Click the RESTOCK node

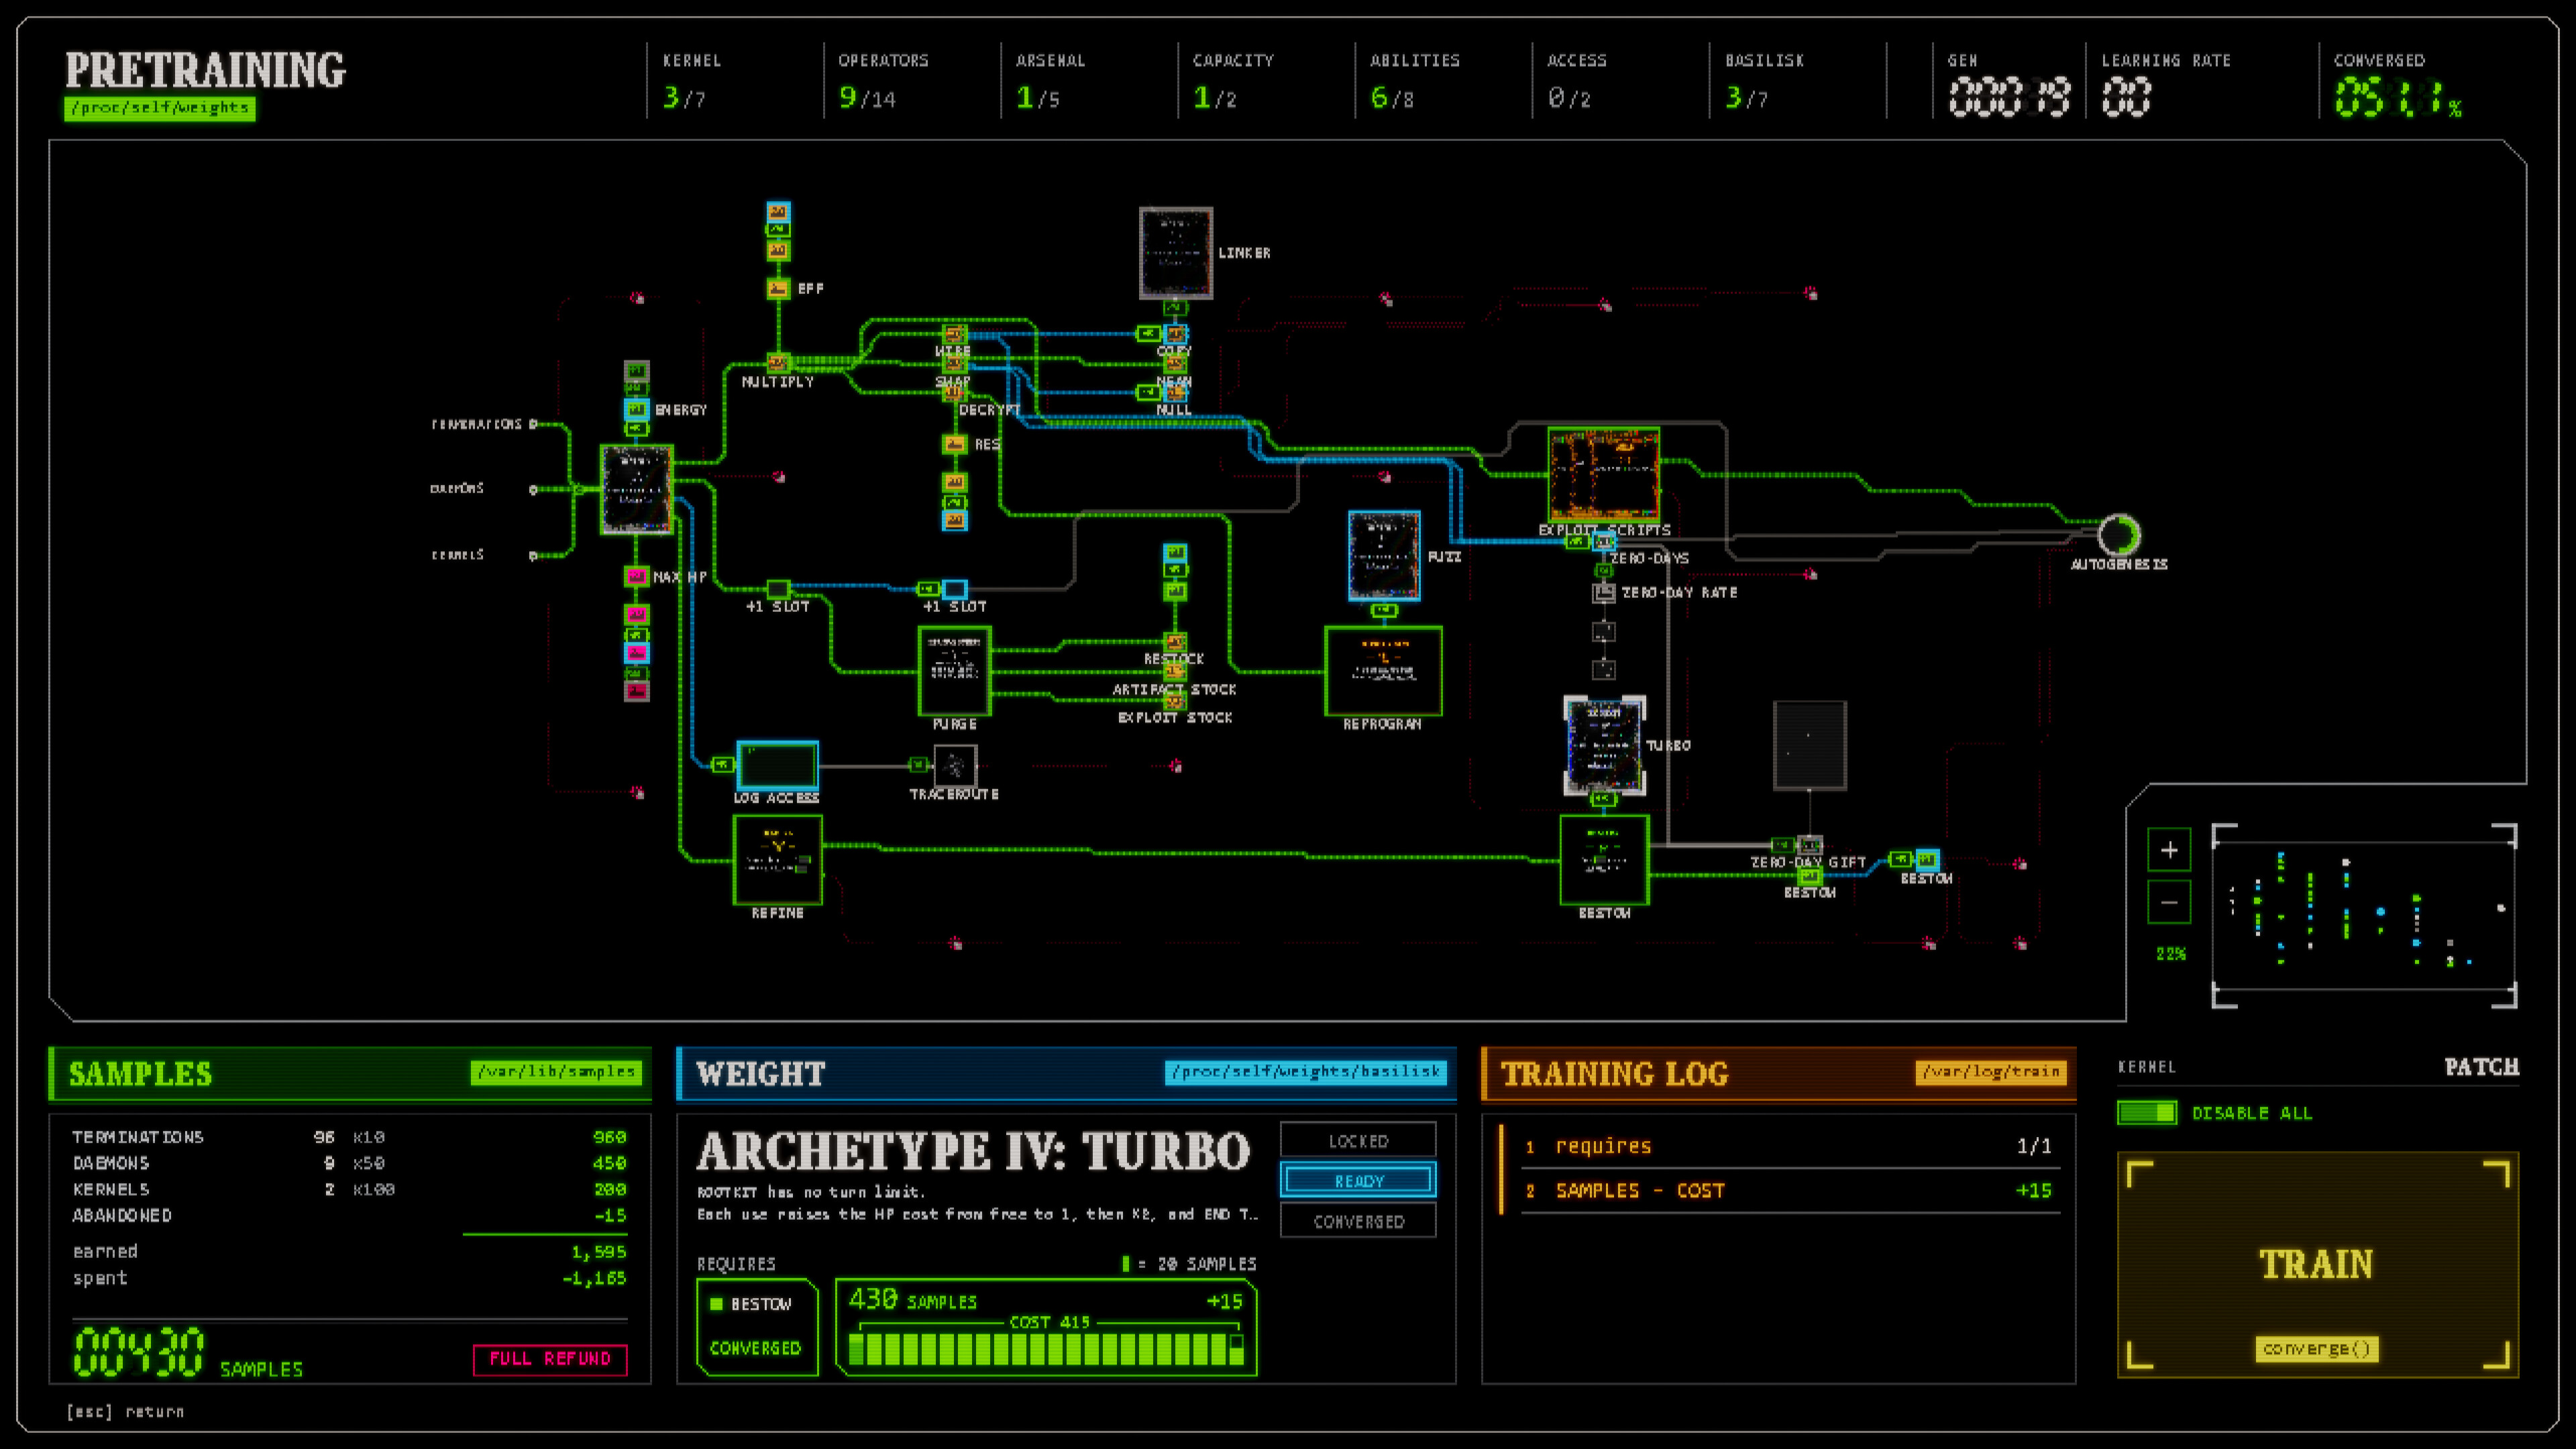coord(1176,643)
